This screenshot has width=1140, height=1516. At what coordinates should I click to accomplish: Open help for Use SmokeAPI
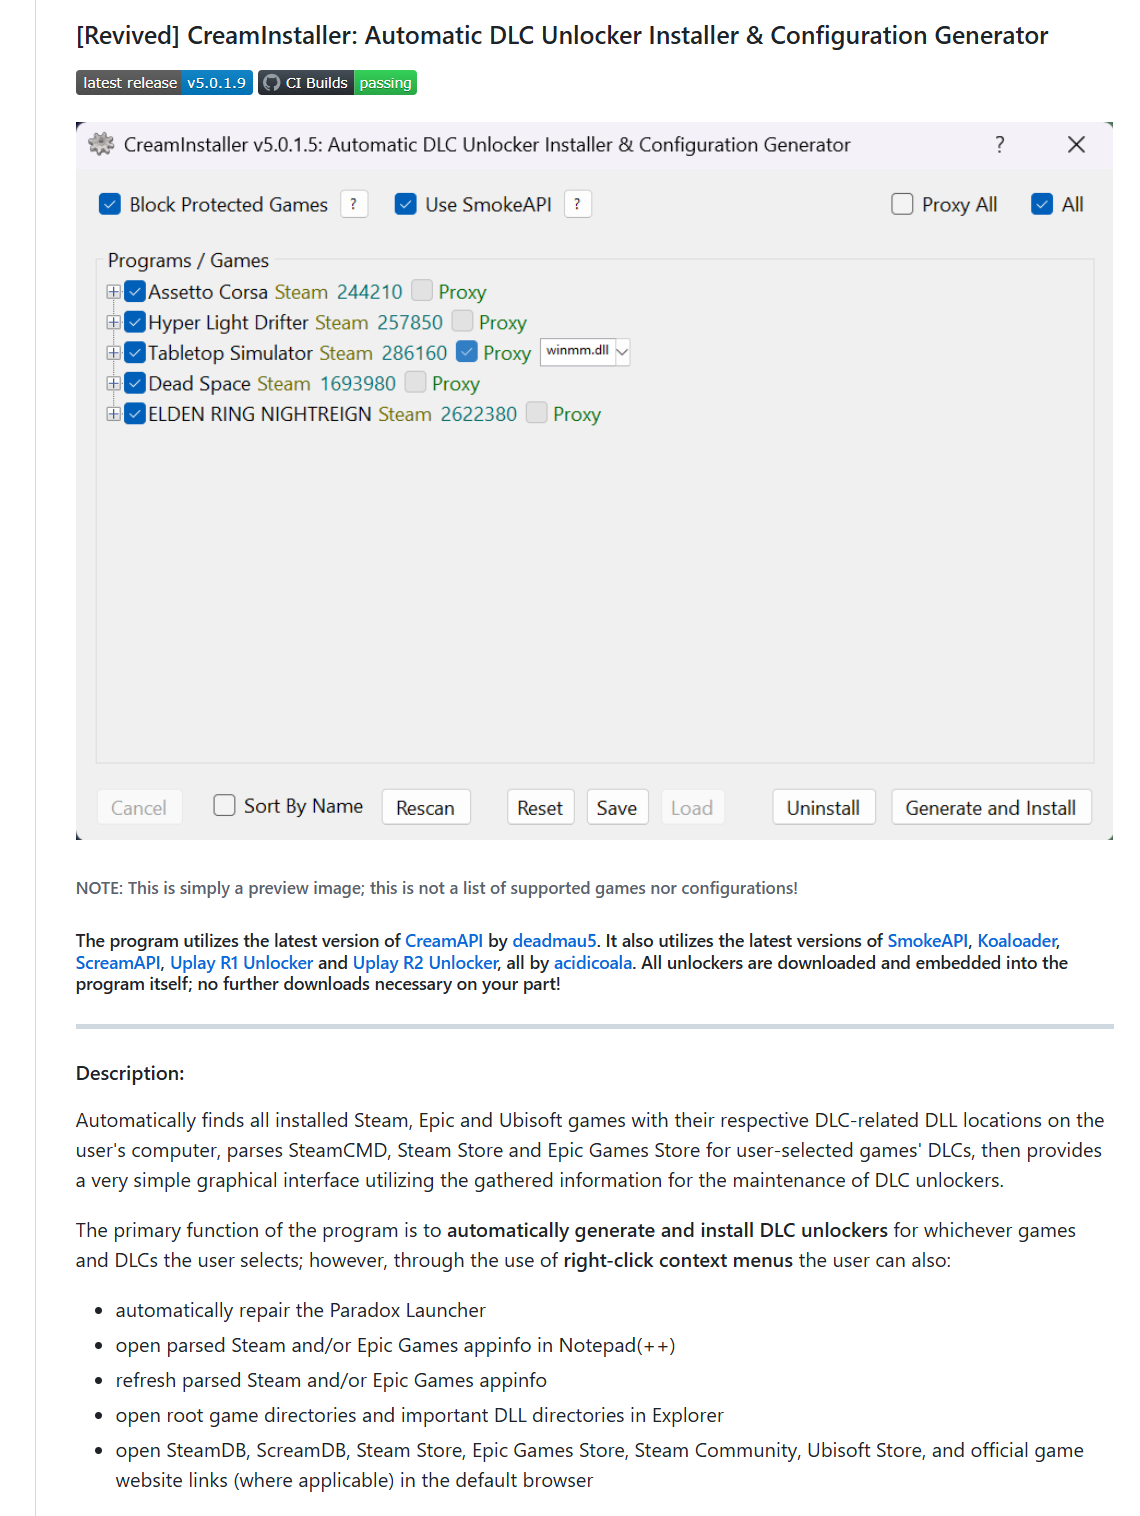577,204
